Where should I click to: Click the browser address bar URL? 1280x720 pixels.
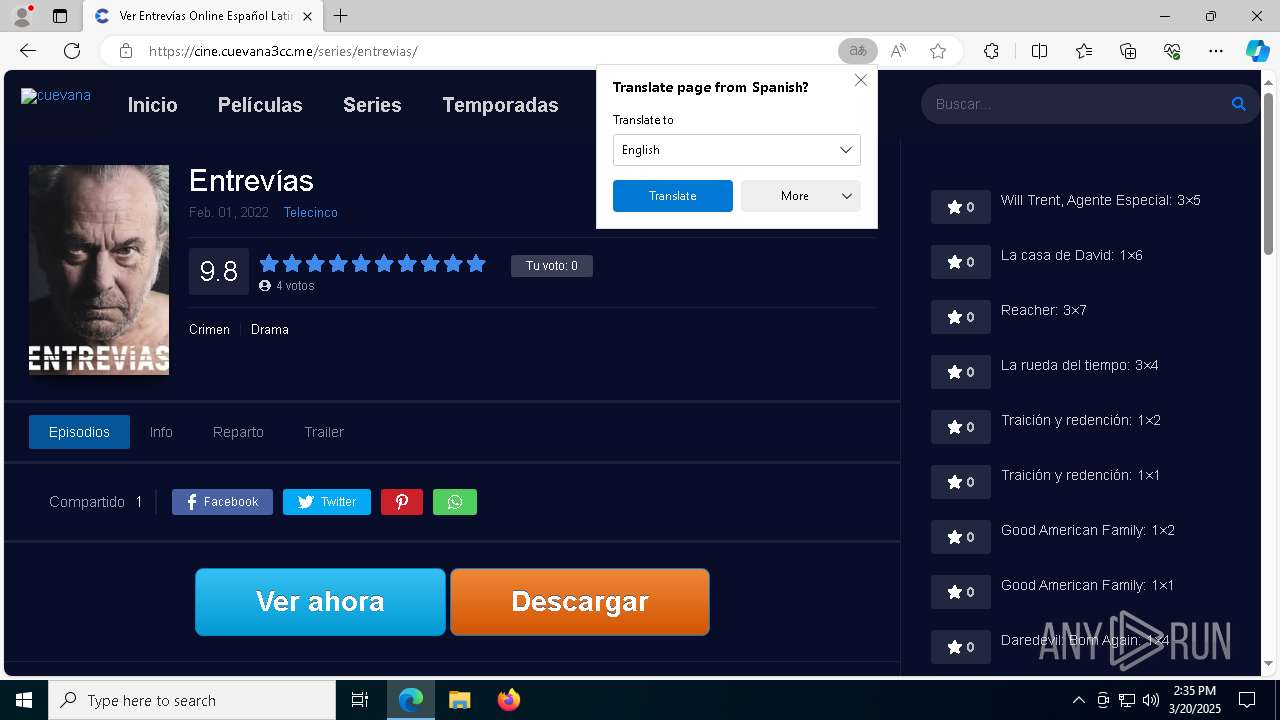click(283, 51)
